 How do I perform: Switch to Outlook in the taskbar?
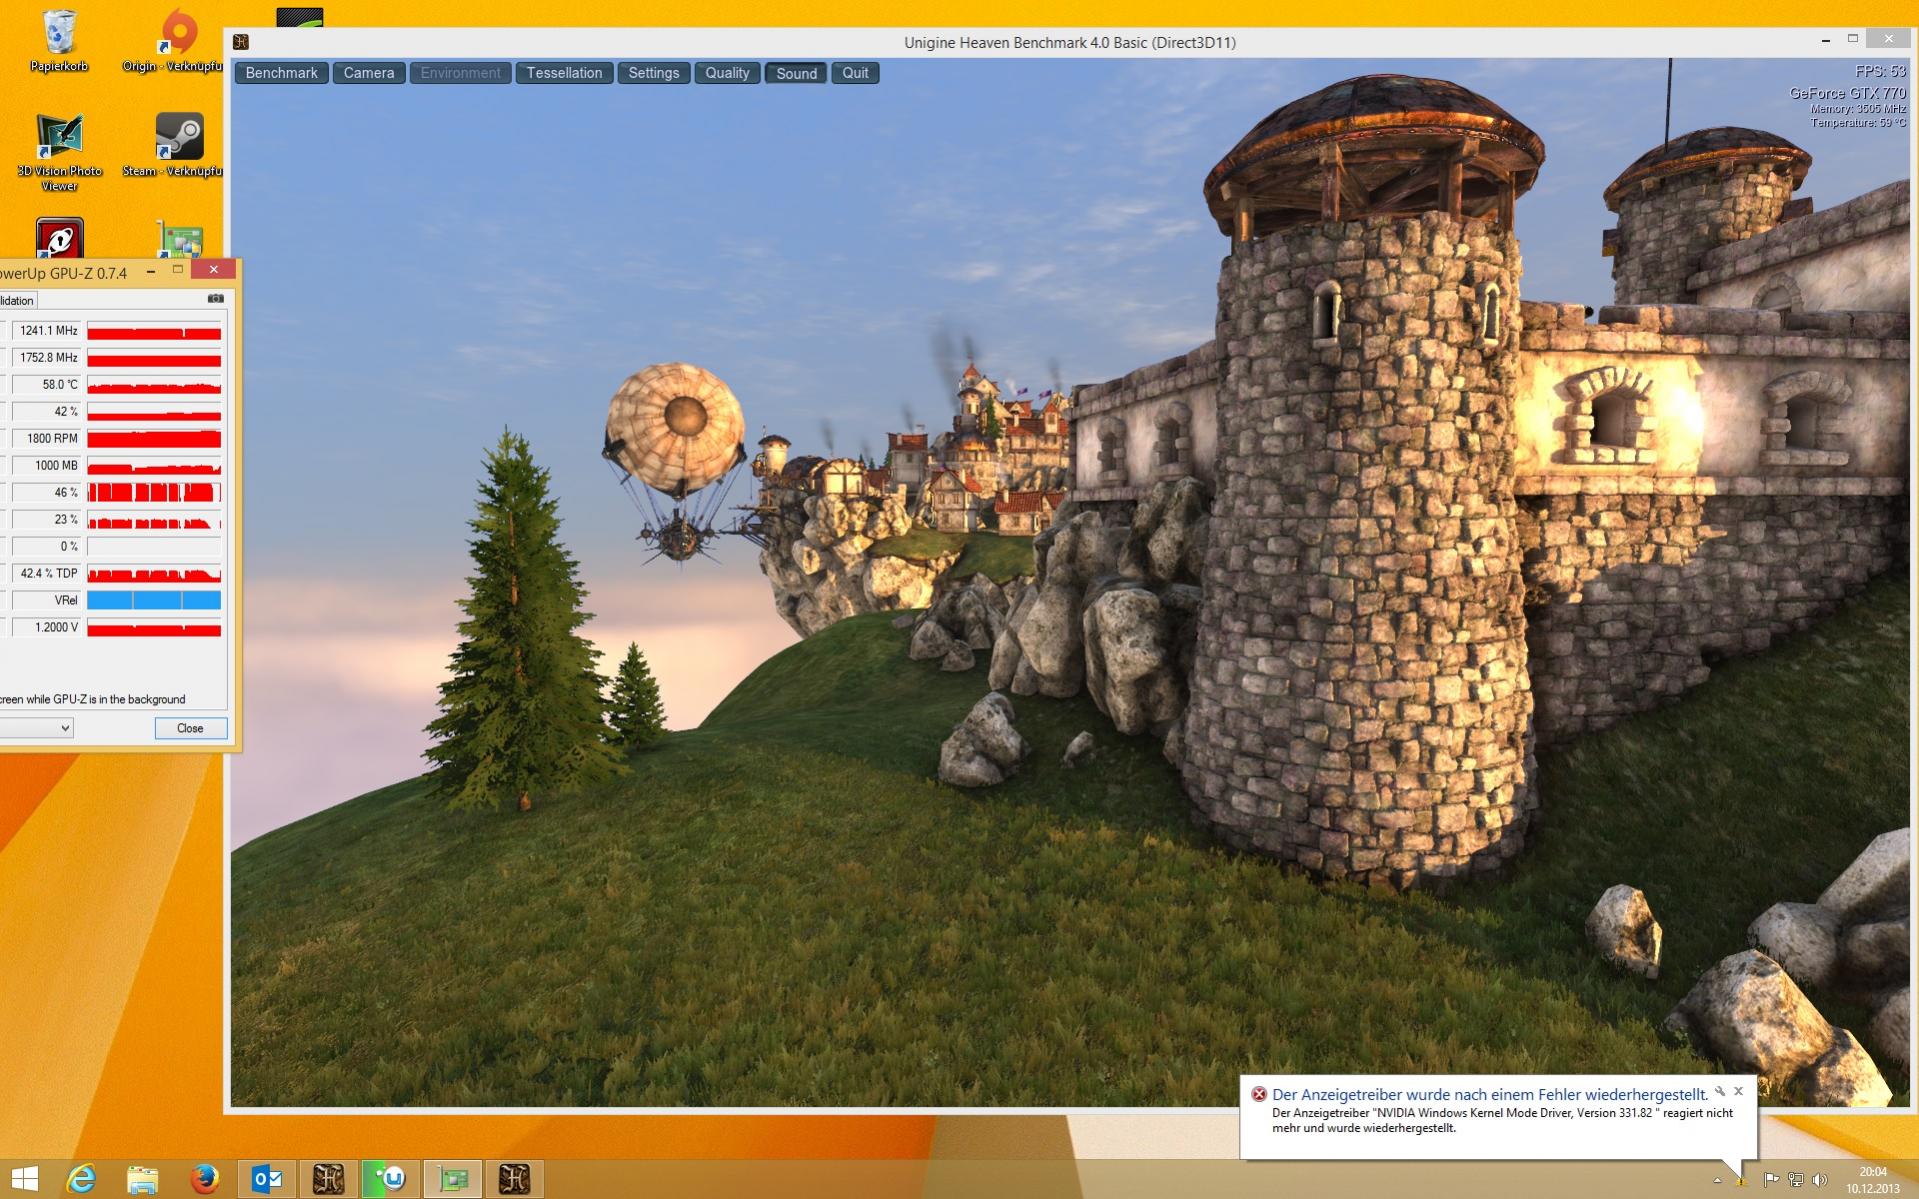(x=267, y=1179)
